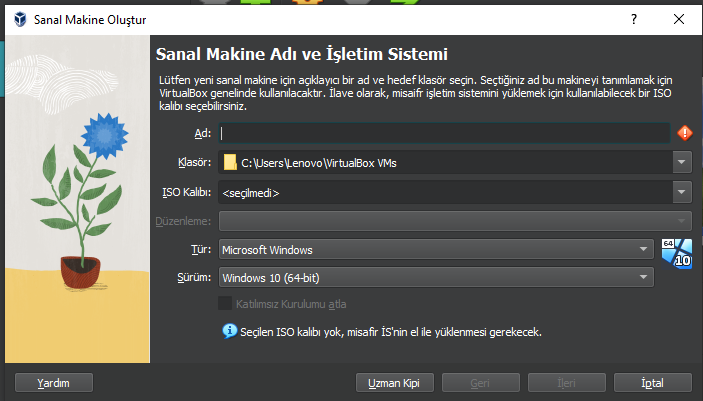Image resolution: width=703 pixels, height=401 pixels.
Task: Click the İleri next button
Action: (x=567, y=383)
